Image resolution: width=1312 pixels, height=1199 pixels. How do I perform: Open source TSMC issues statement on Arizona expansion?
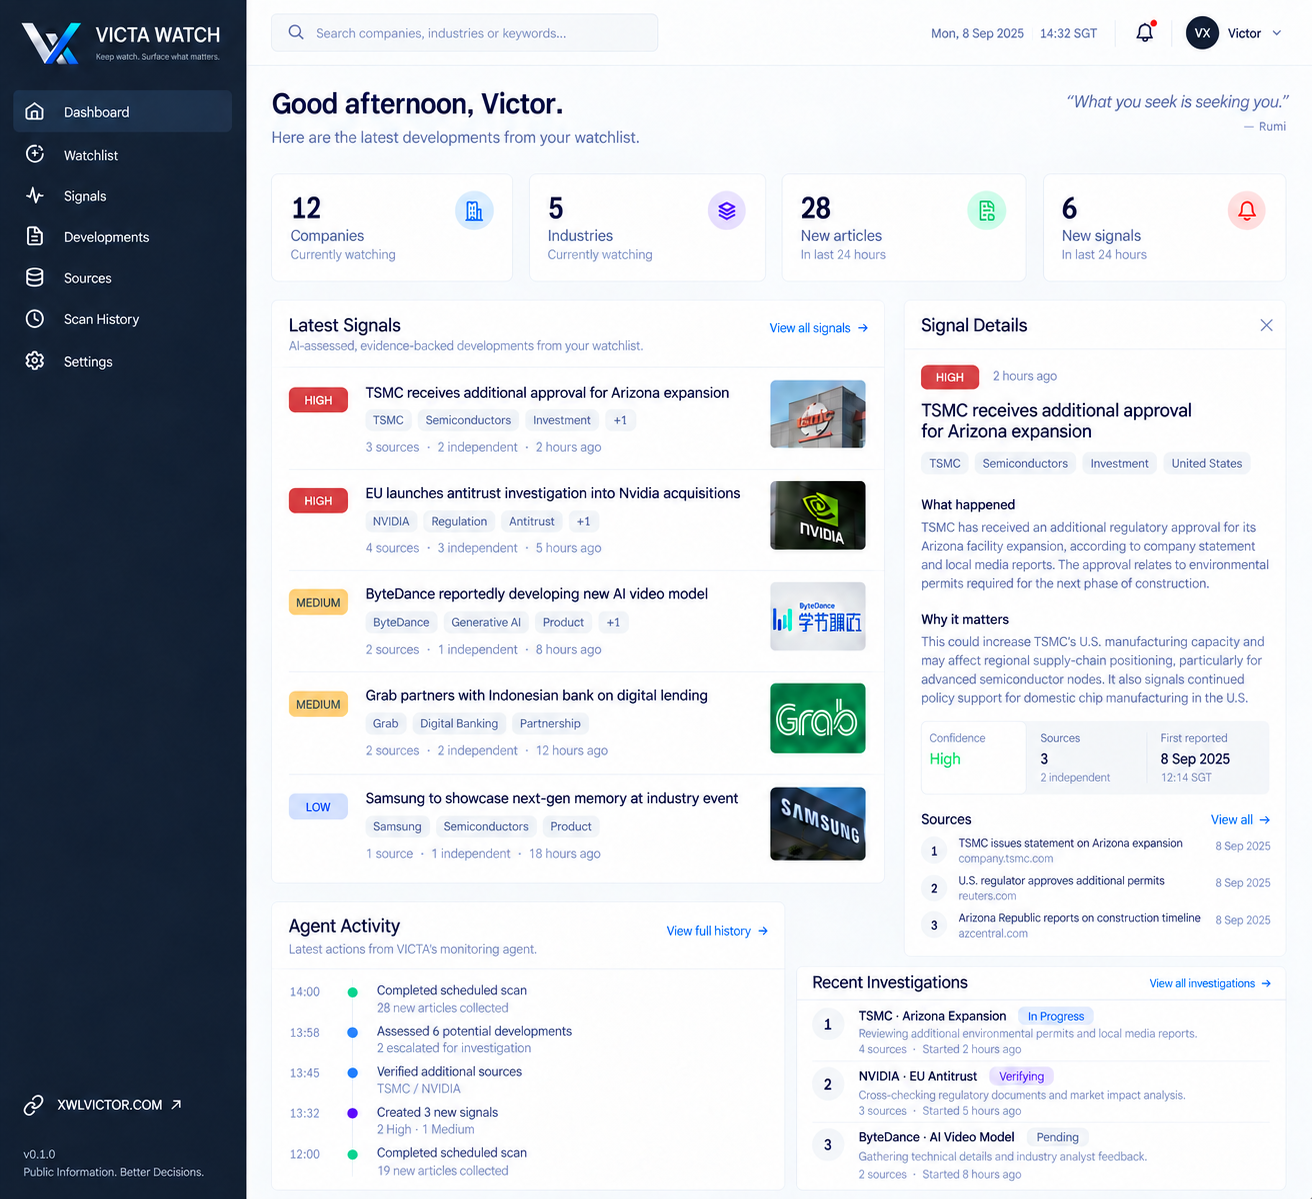pyautogui.click(x=1095, y=850)
